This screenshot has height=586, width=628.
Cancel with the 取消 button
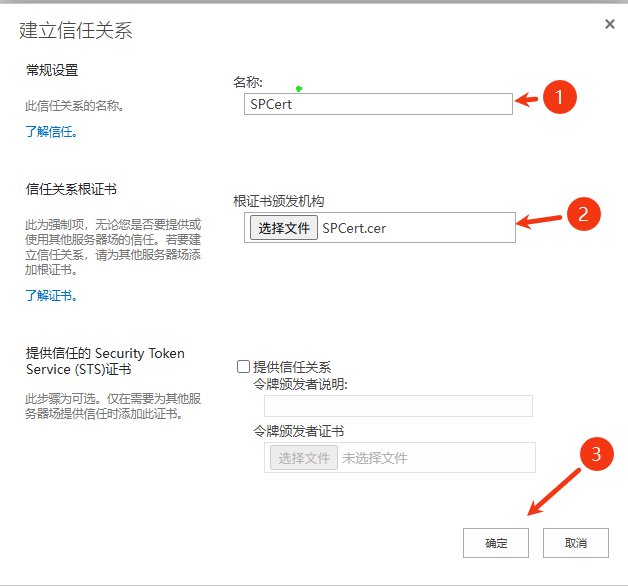[x=576, y=543]
